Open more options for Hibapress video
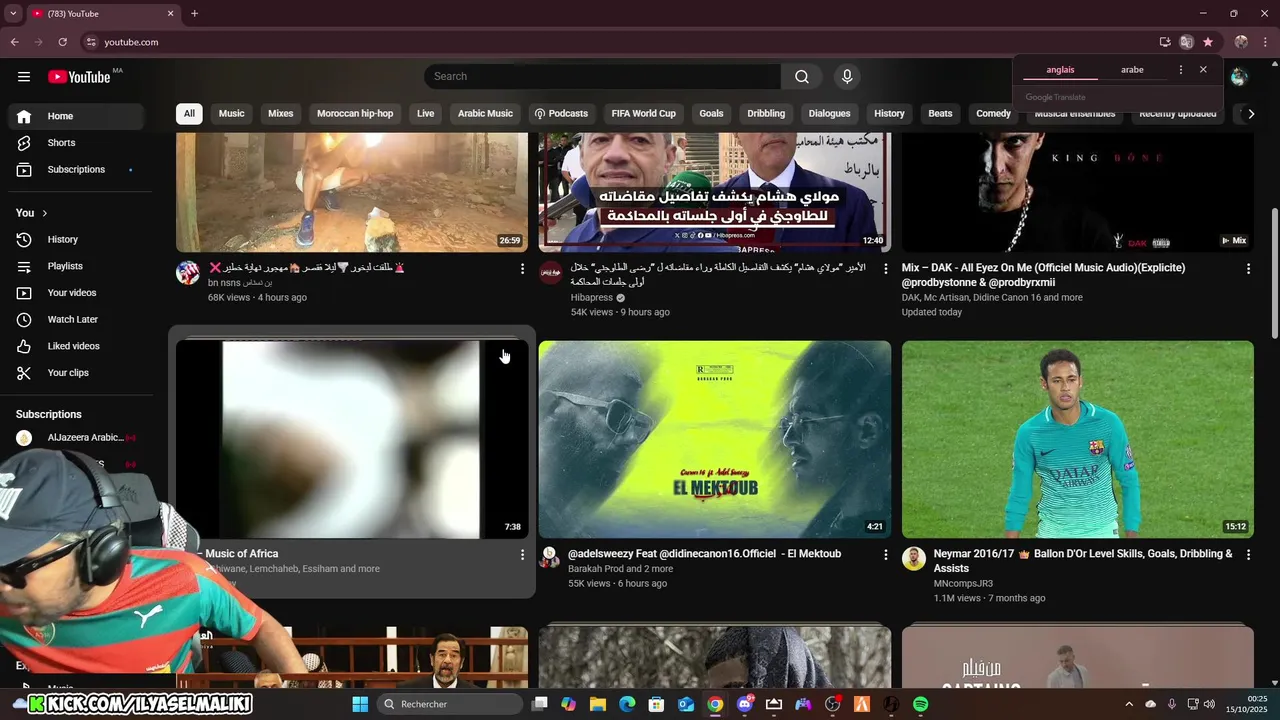The image size is (1280, 720). [x=885, y=269]
